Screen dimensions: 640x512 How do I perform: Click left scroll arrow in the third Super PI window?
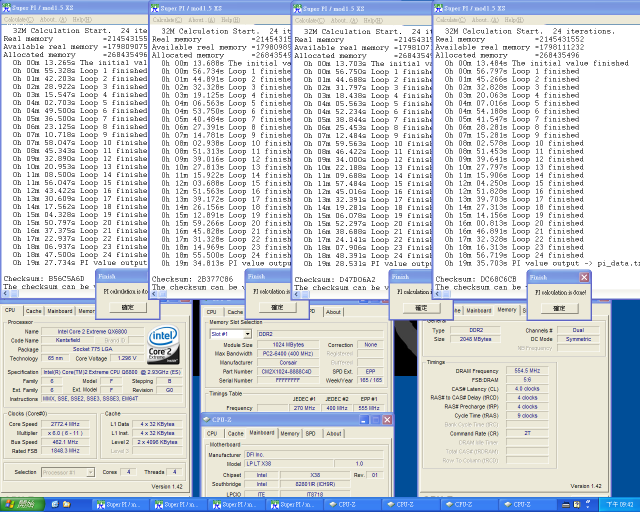[298, 294]
